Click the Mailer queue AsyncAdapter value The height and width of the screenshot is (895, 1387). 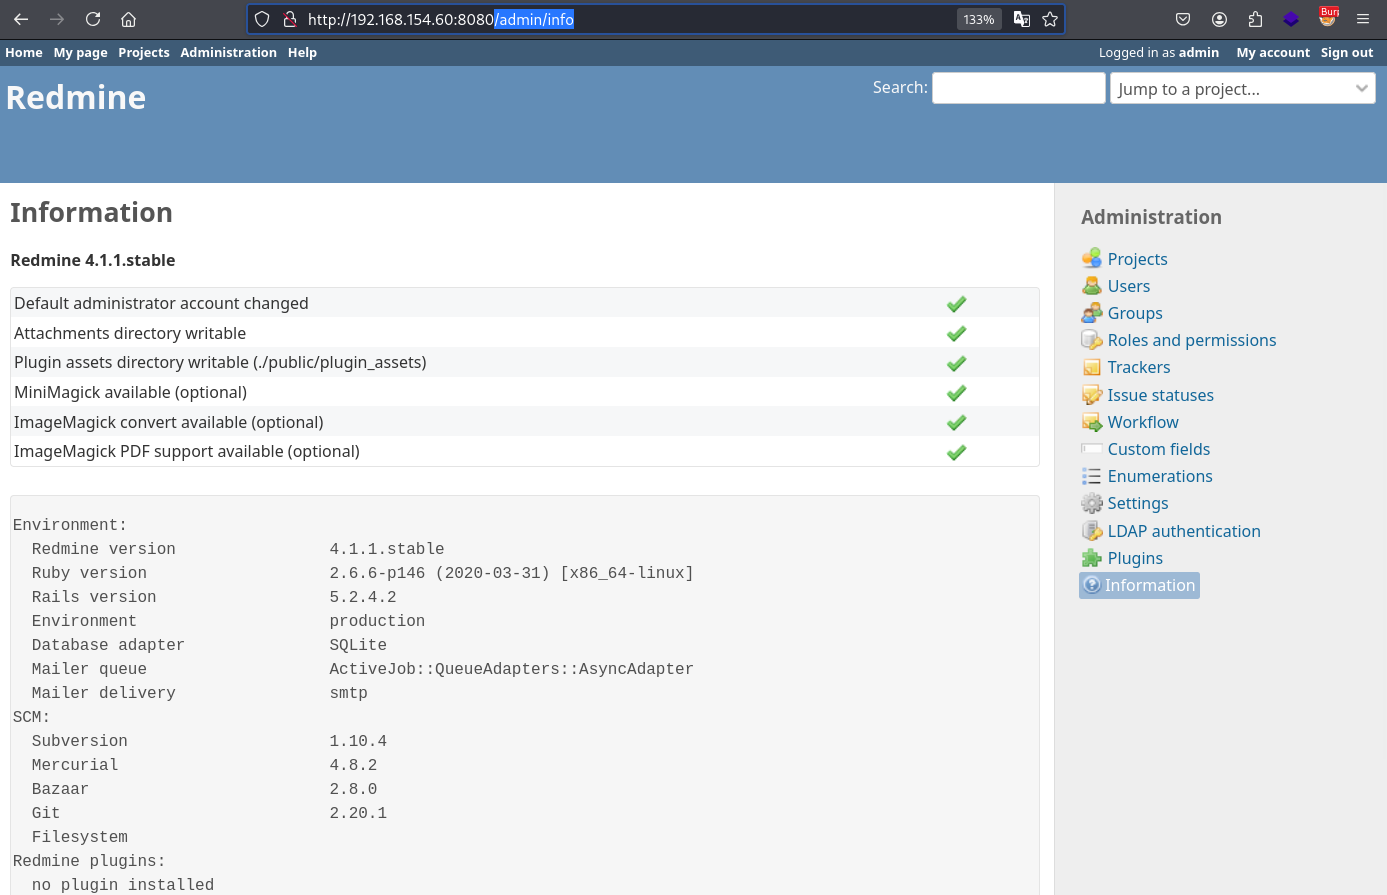point(511,669)
